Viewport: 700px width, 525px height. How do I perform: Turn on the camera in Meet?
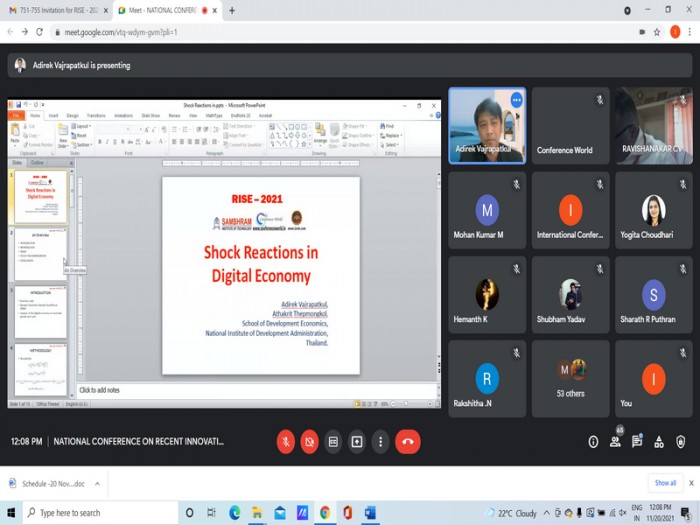point(309,441)
